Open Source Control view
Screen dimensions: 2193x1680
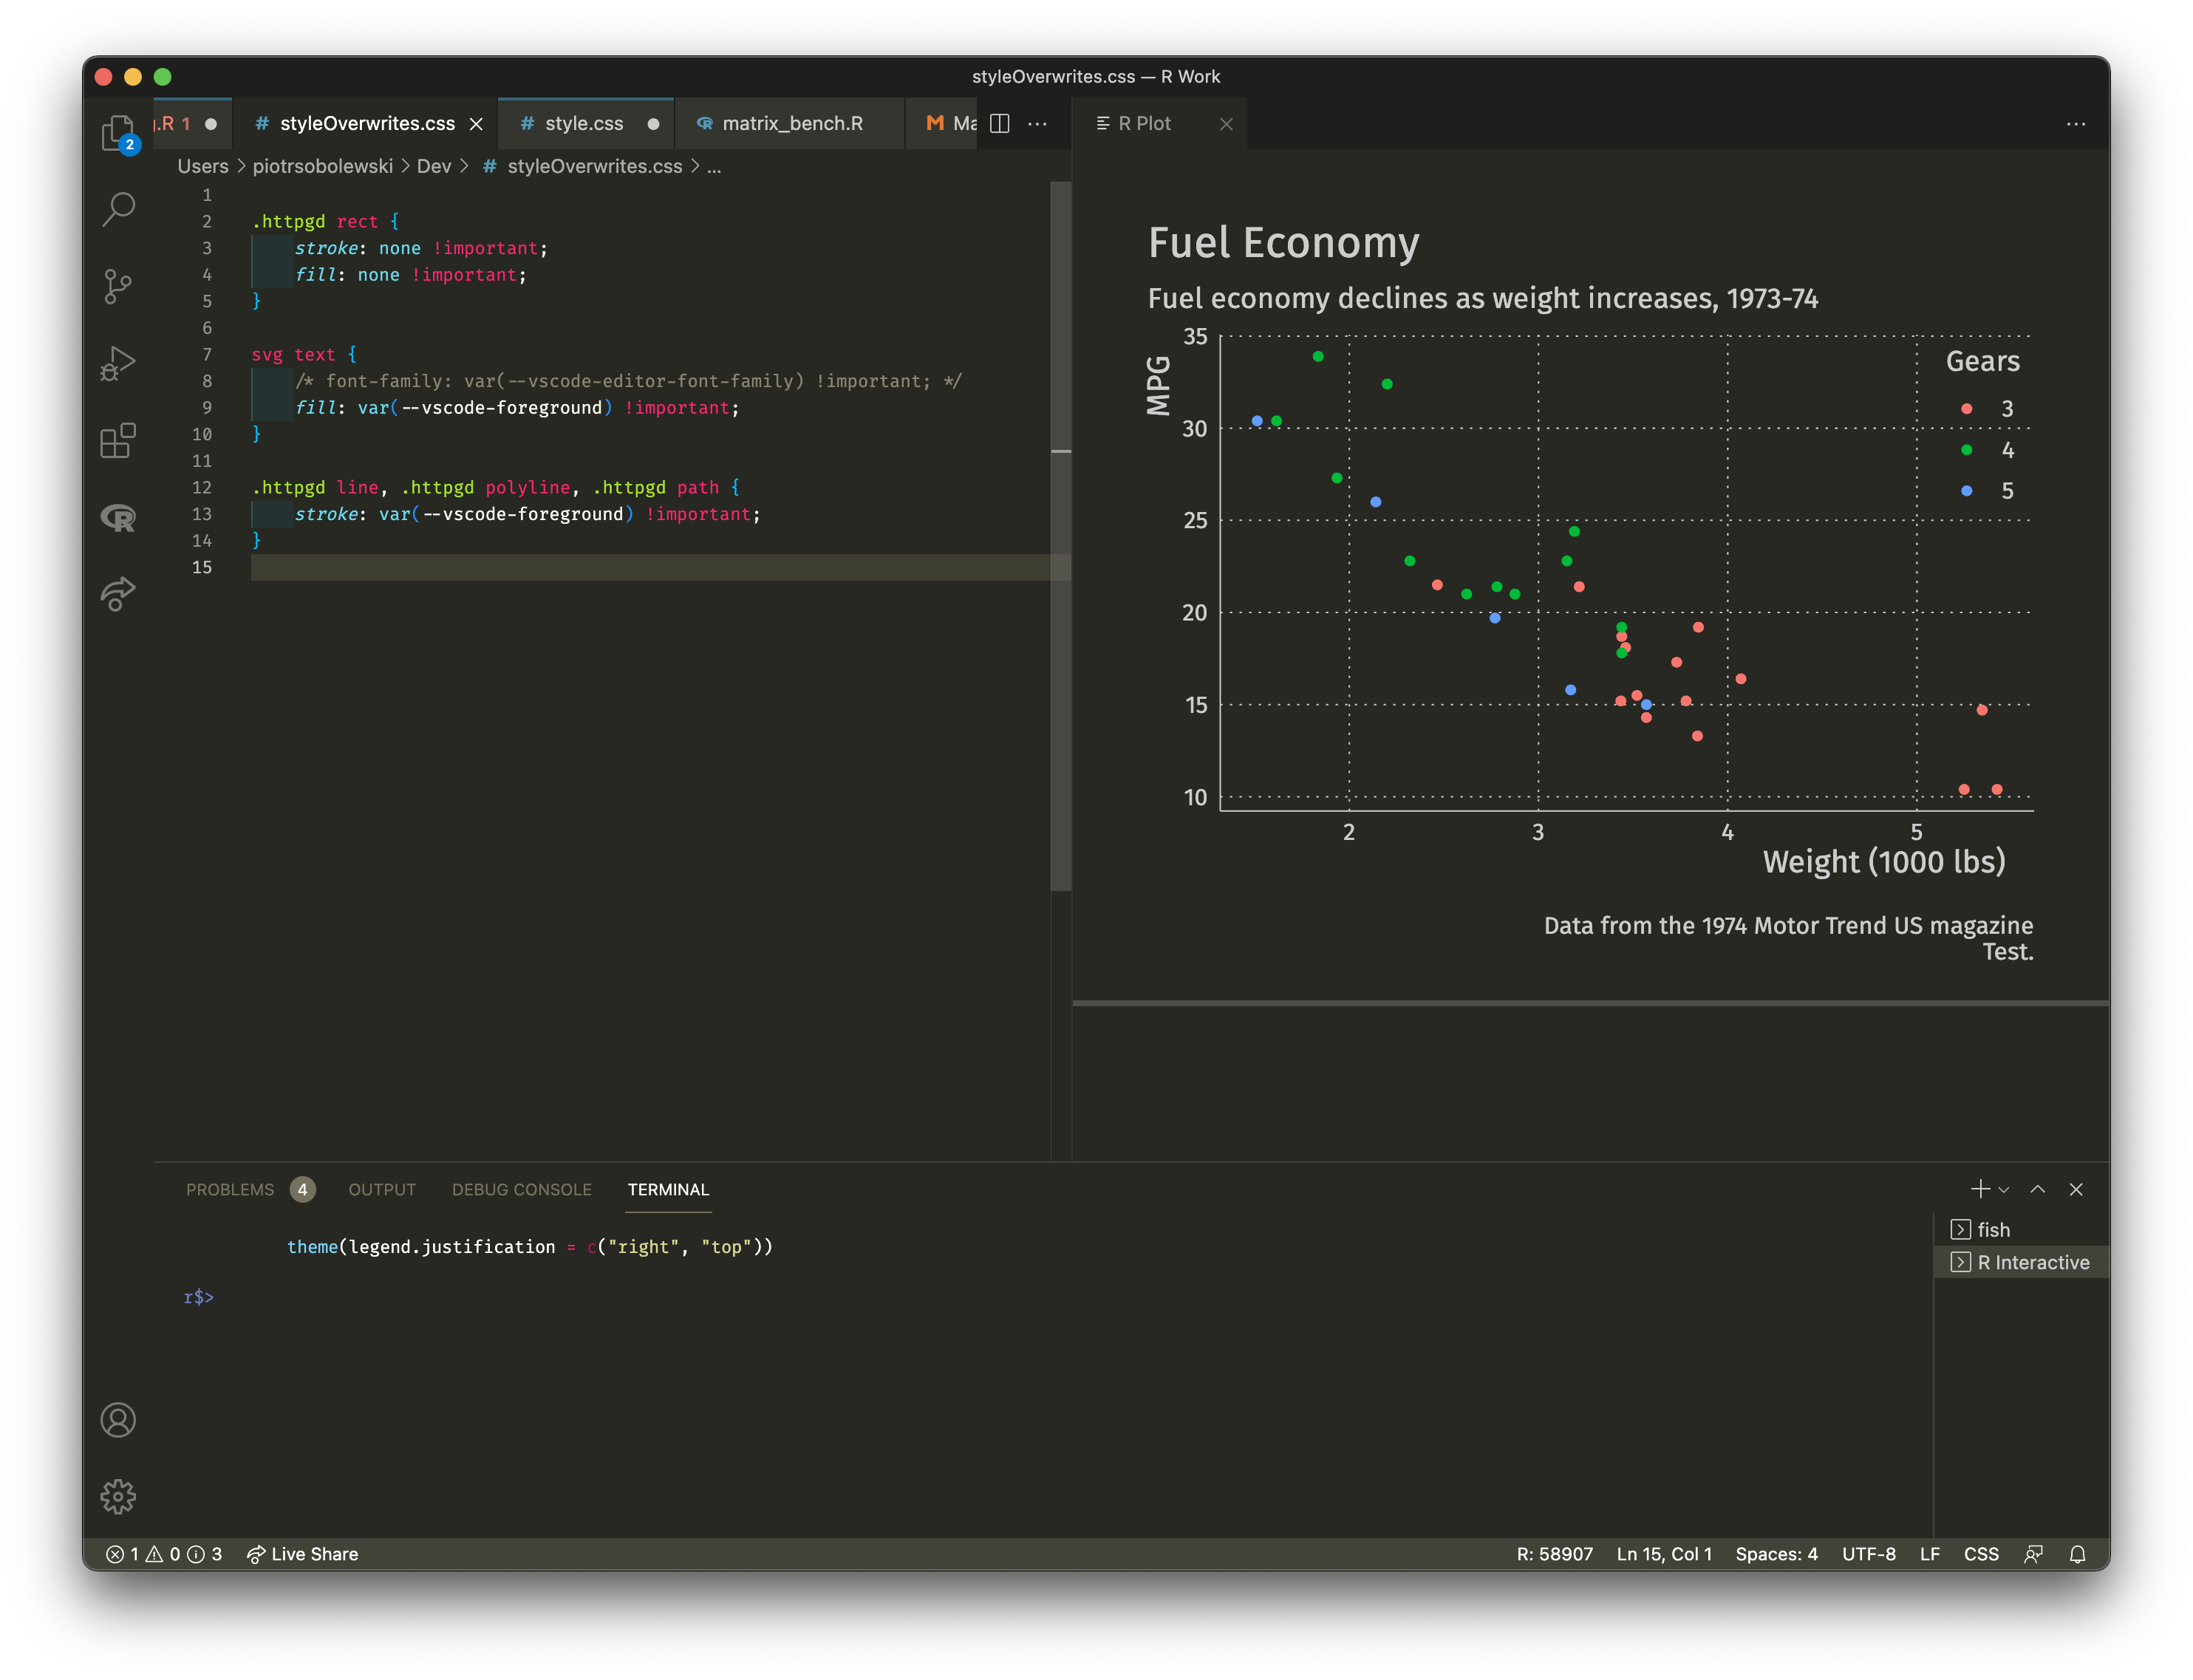[x=118, y=286]
